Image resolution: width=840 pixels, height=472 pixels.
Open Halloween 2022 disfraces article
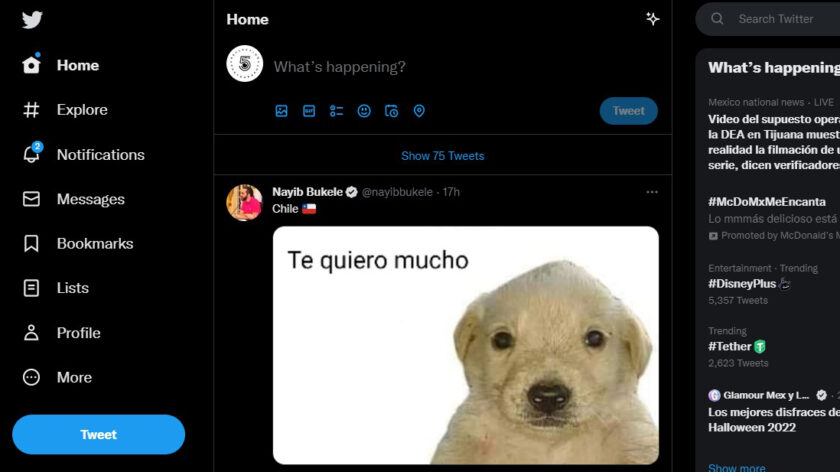774,420
